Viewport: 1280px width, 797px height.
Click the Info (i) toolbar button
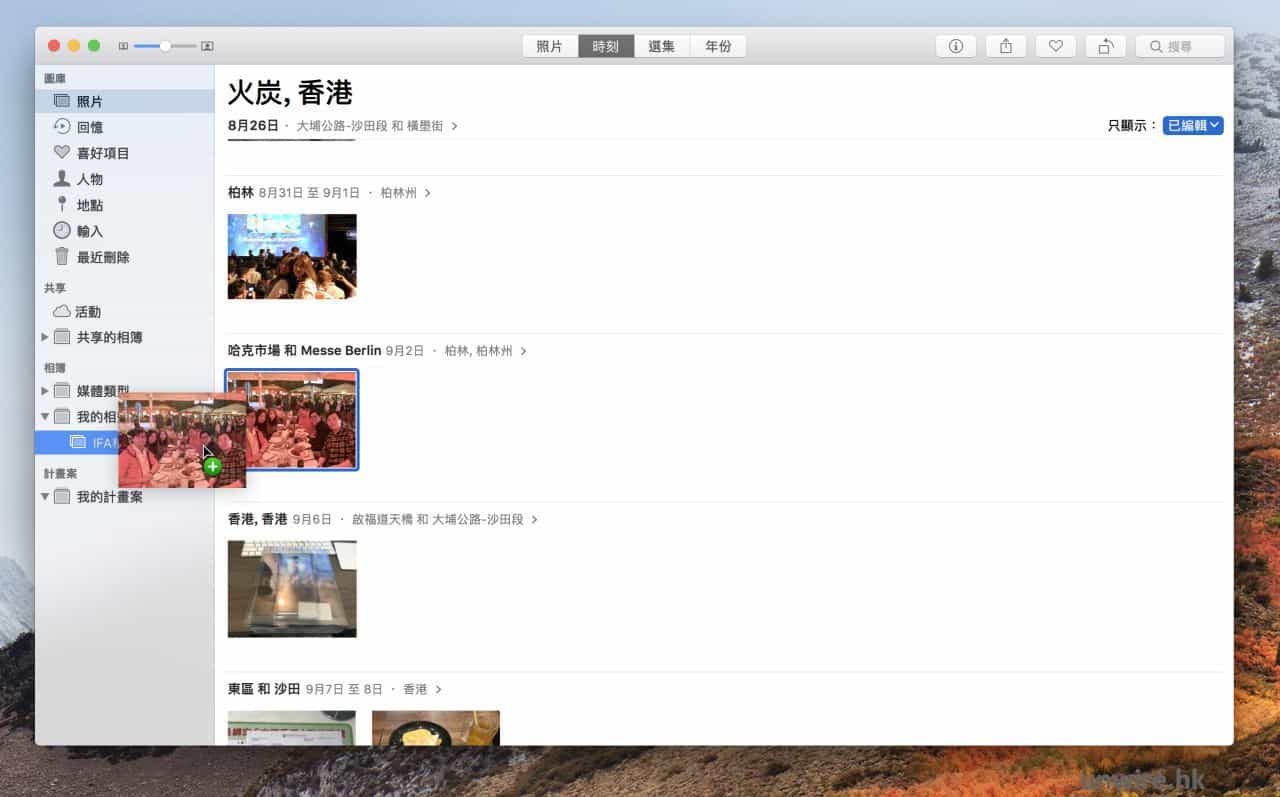(x=955, y=46)
